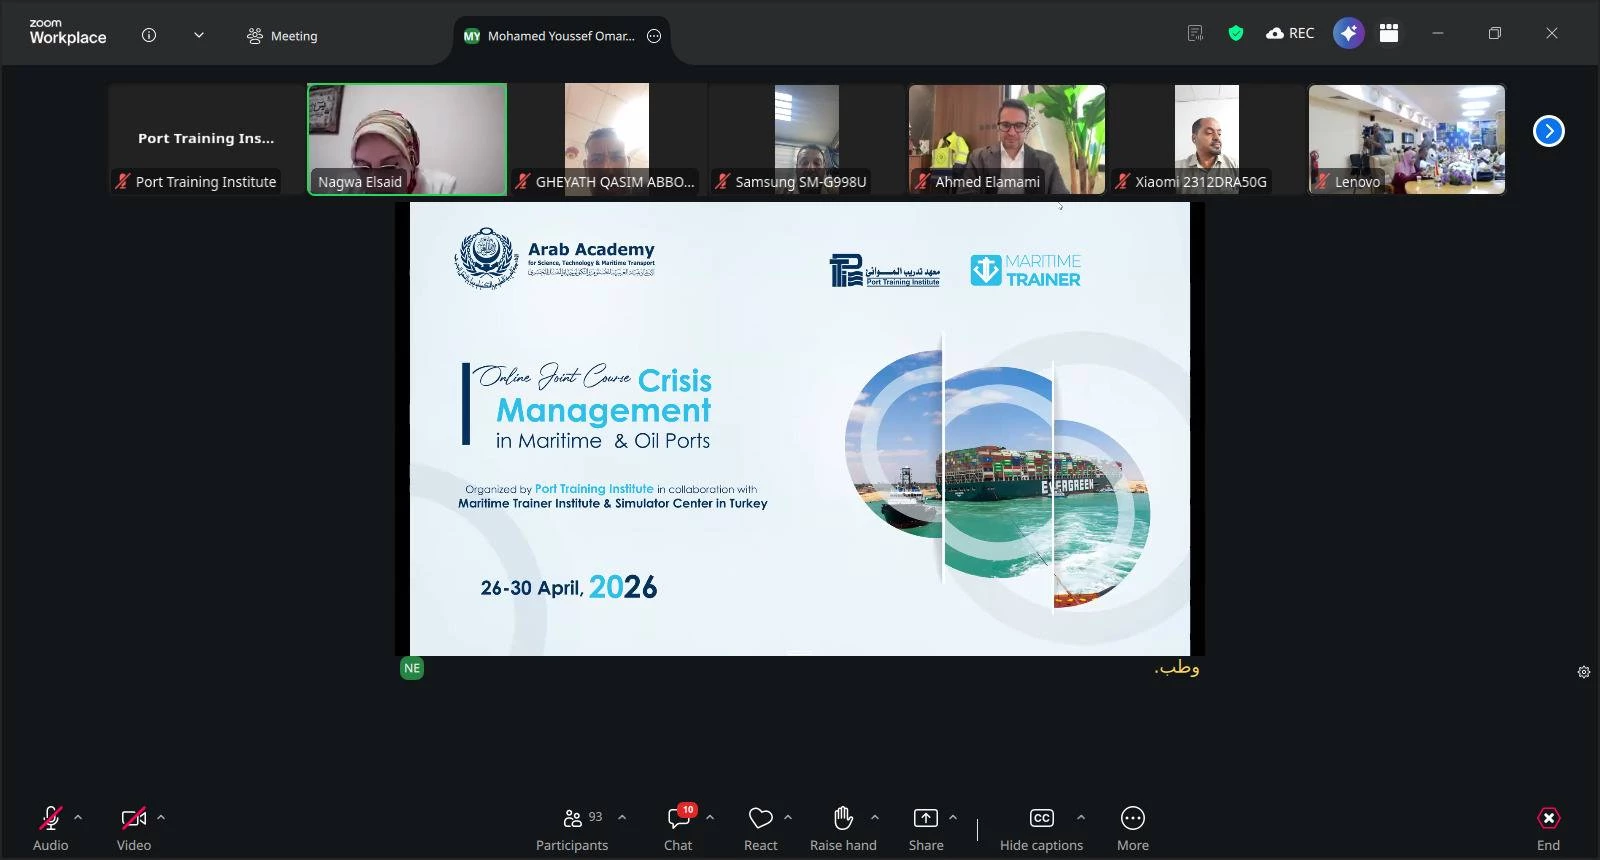Show next page of participant thumbnails
Screen dimensions: 1600x860
coord(1549,131)
